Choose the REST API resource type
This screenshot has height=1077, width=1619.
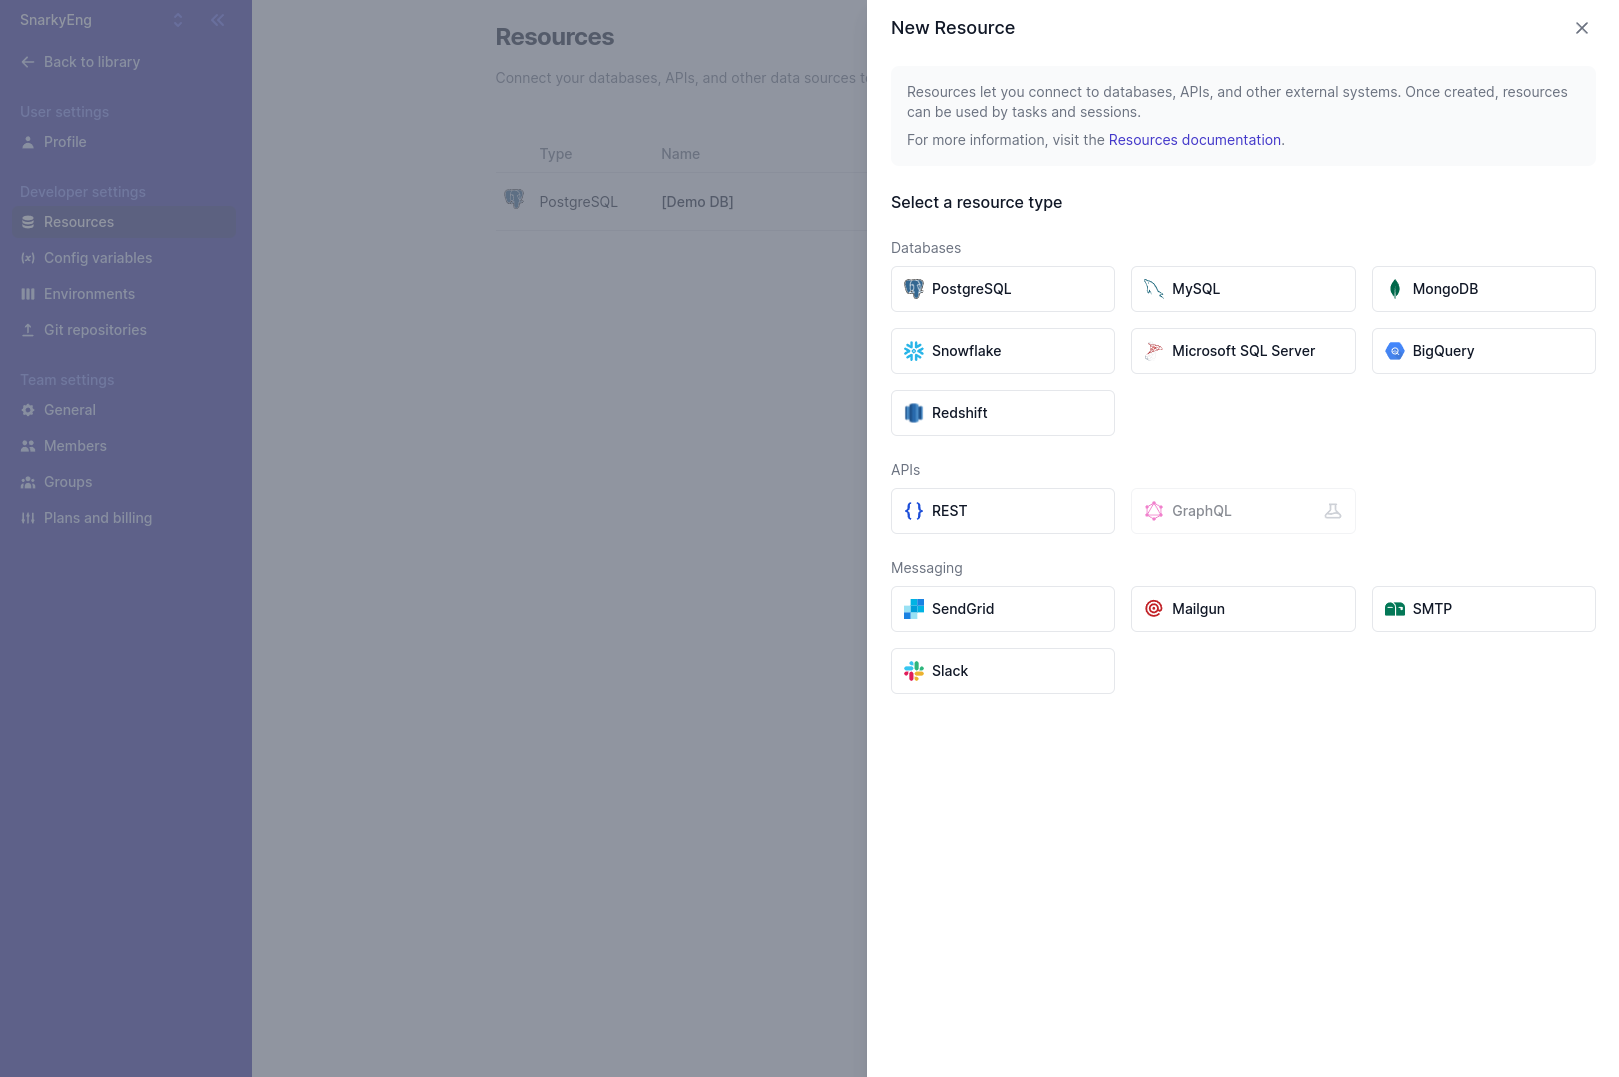[1003, 511]
